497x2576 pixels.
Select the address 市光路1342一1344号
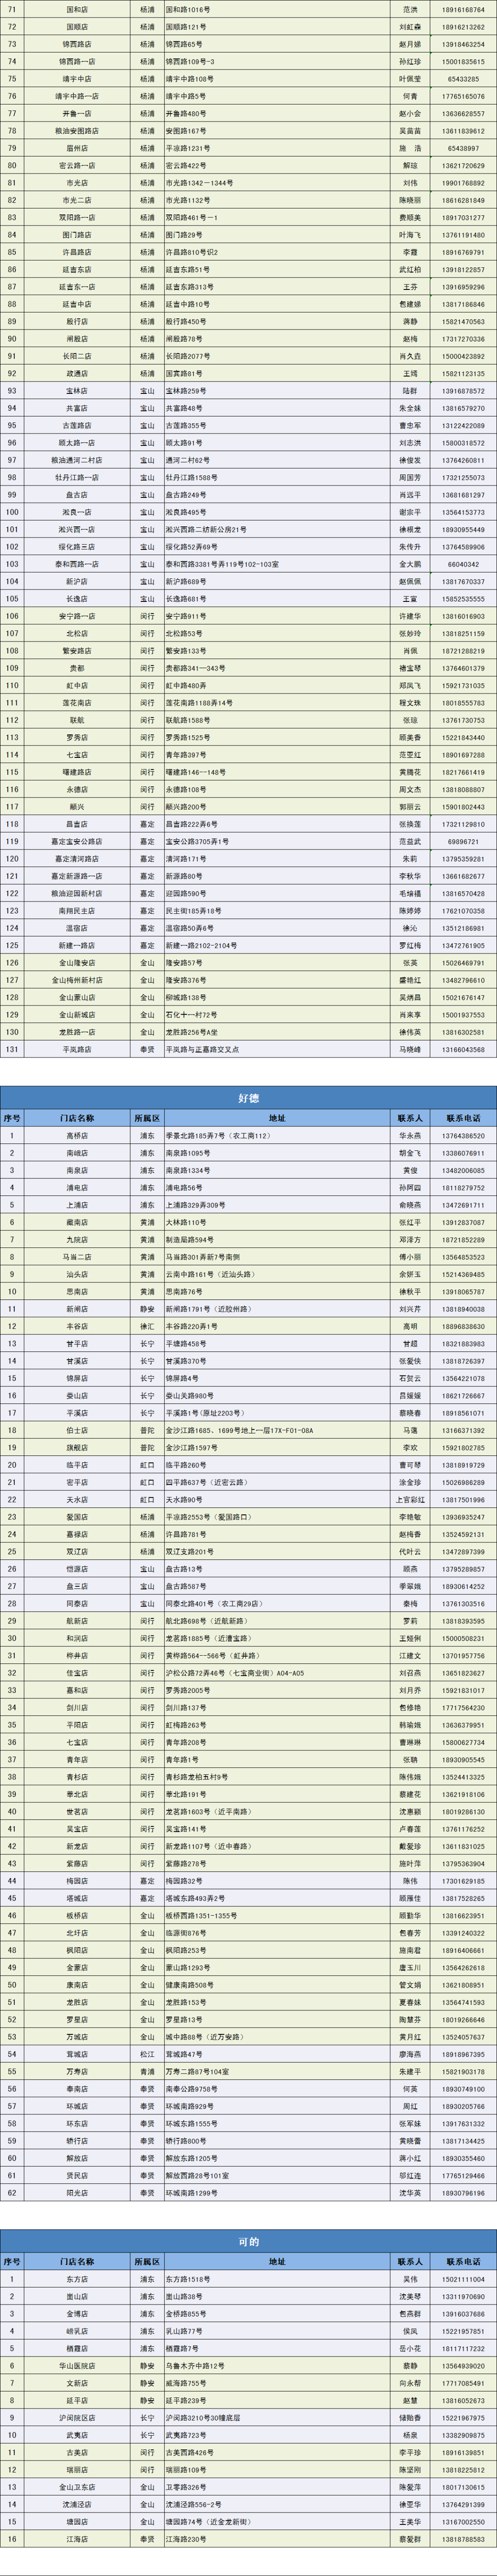[200, 183]
